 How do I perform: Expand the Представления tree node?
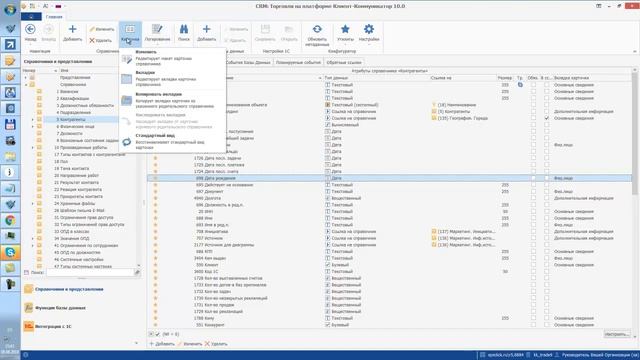coord(26,78)
